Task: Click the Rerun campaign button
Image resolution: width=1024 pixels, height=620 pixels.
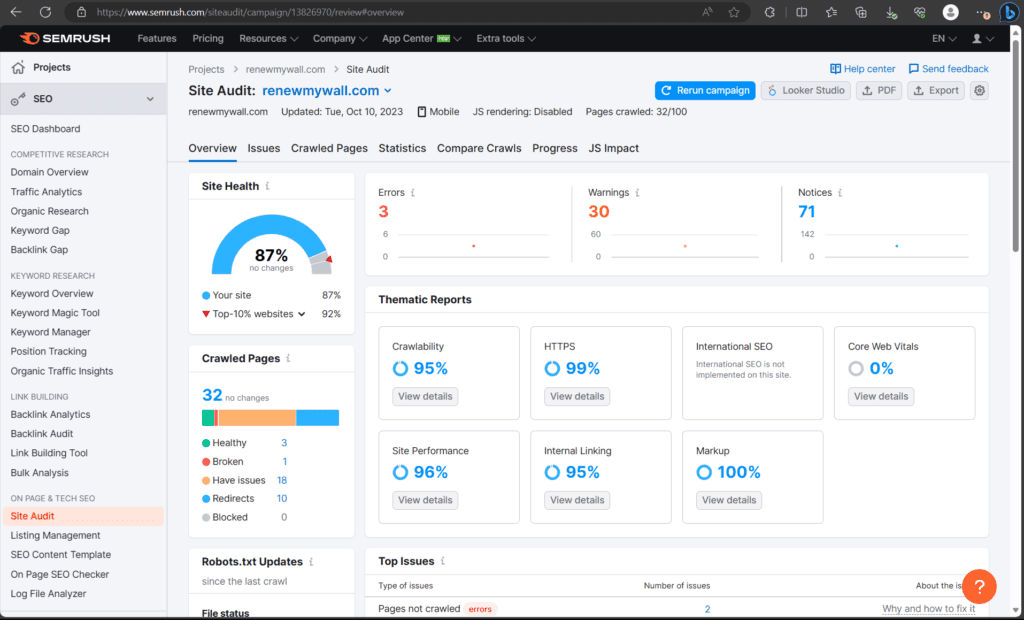Action: [x=705, y=91]
